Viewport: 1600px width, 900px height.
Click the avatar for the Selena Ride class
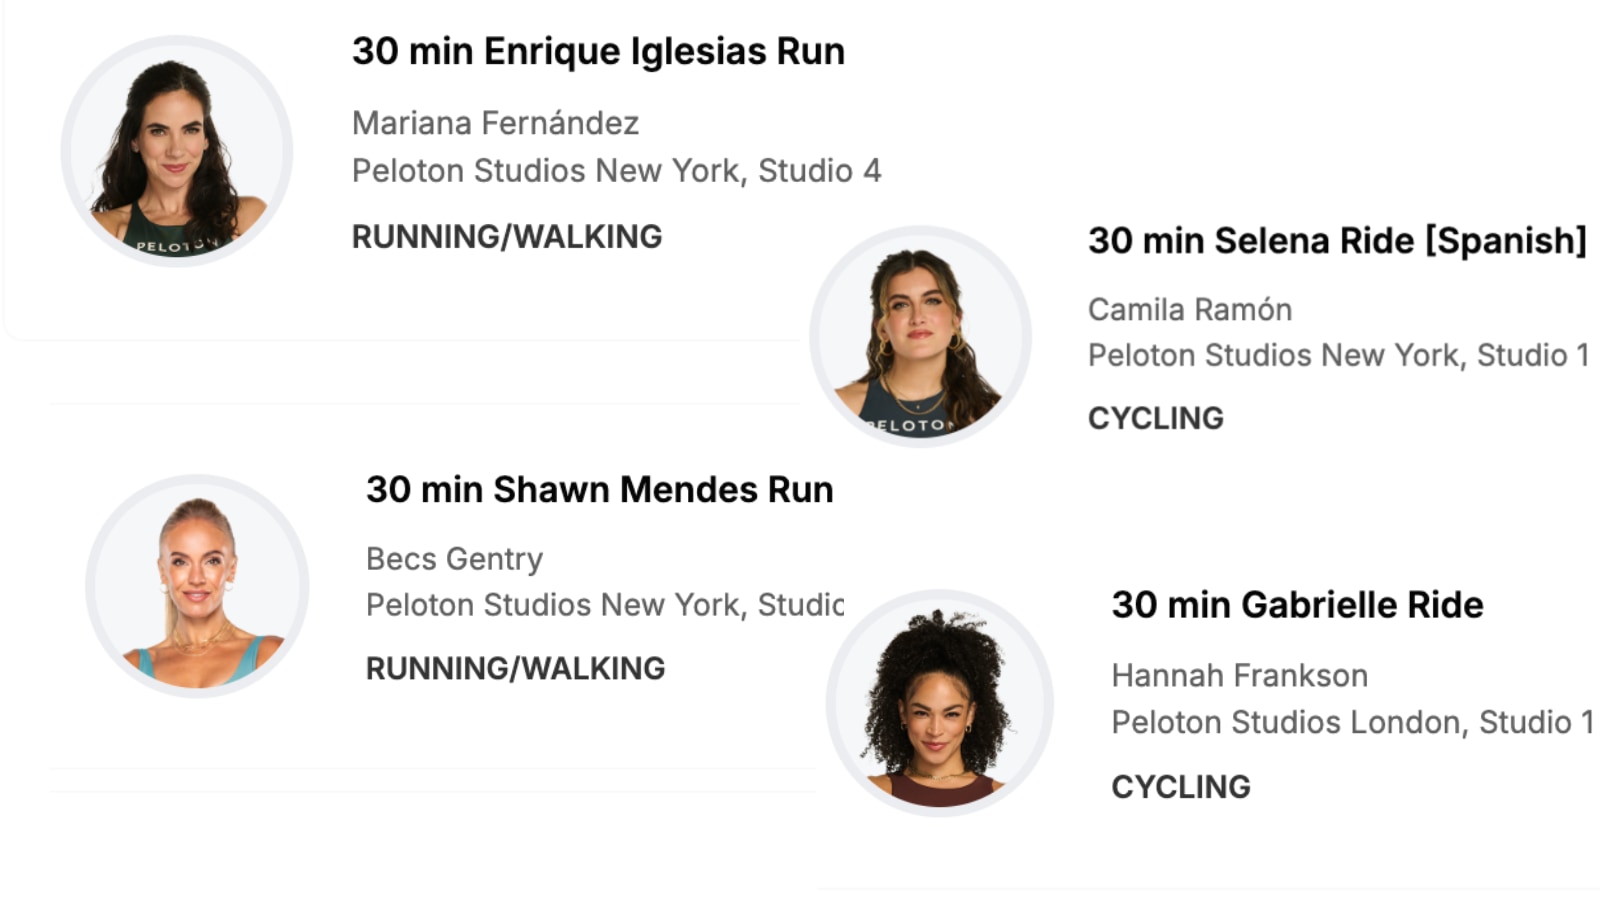920,336
